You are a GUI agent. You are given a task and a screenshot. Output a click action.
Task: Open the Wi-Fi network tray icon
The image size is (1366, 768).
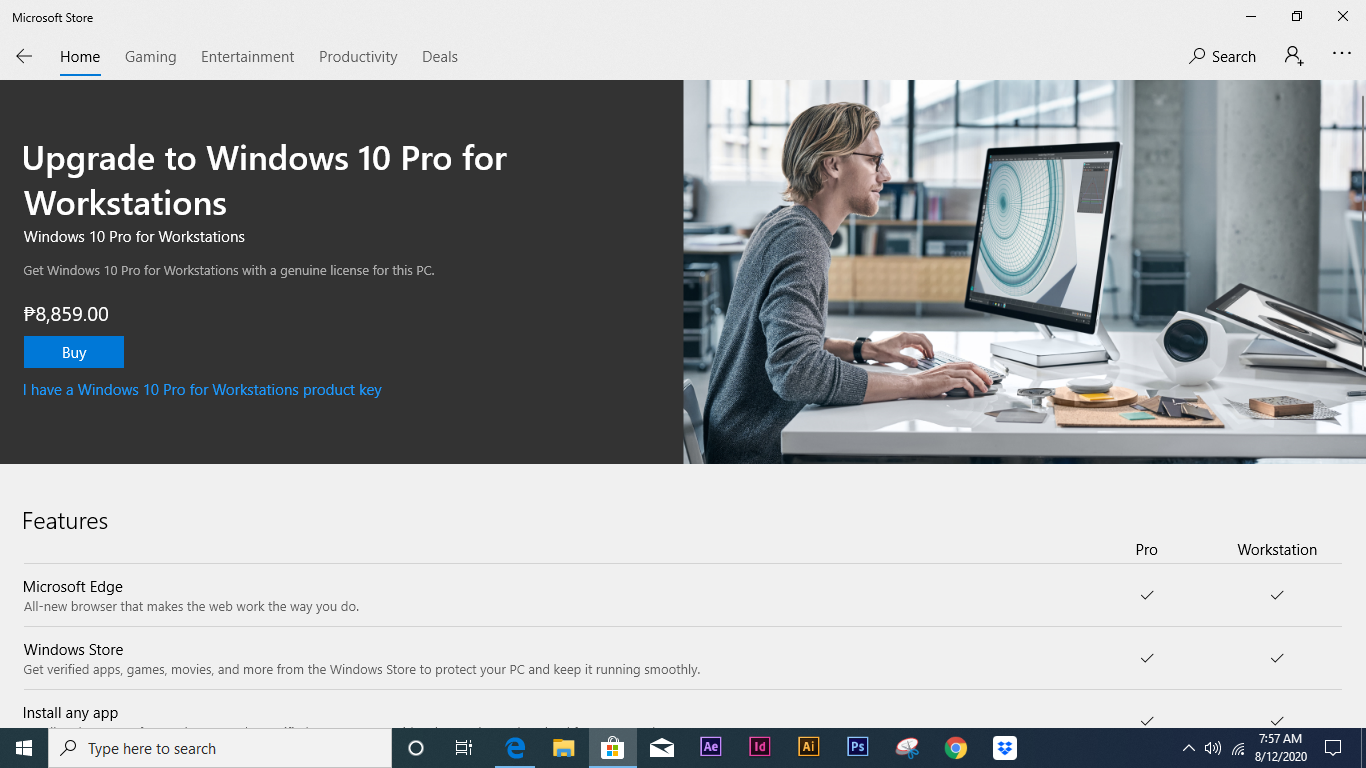pos(1239,748)
